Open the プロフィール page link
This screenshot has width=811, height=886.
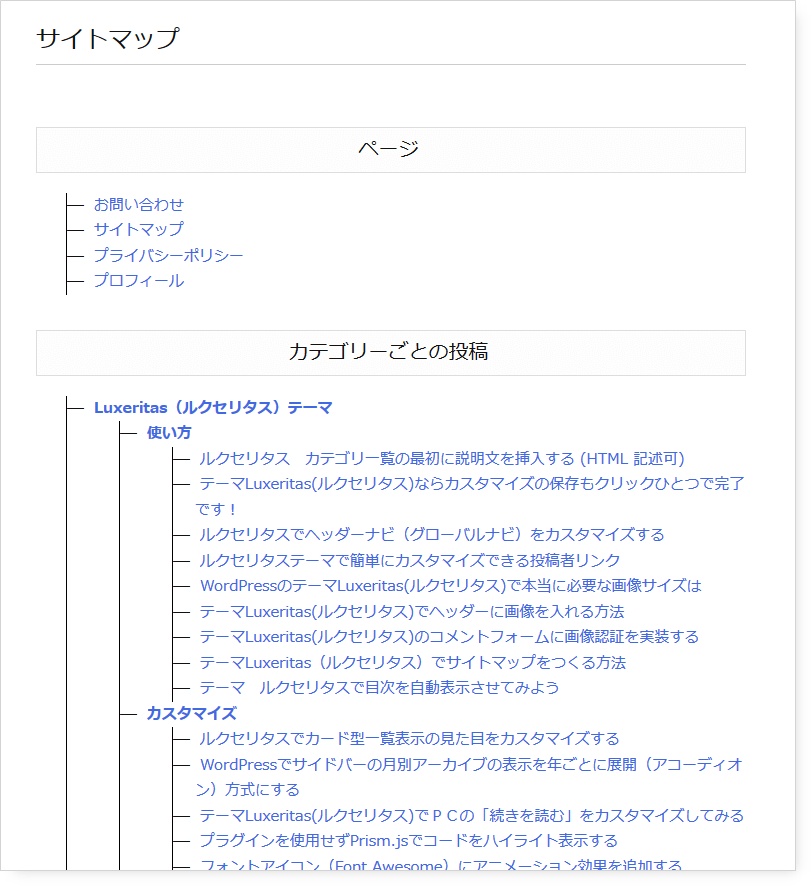138,281
